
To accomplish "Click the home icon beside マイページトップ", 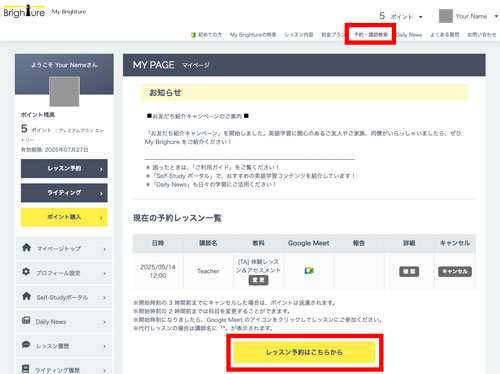I will (26, 247).
